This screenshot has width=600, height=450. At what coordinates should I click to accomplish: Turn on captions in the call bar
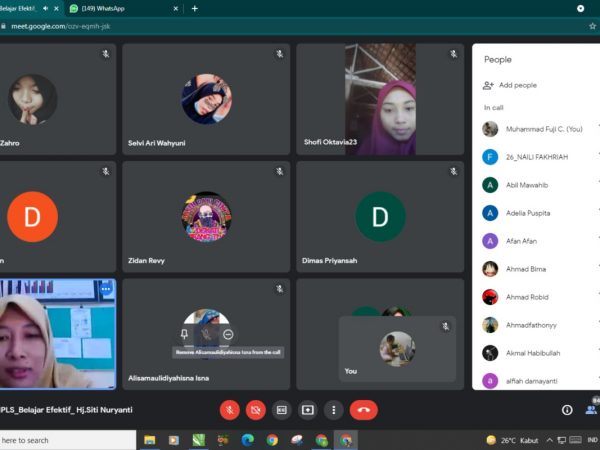click(x=282, y=409)
